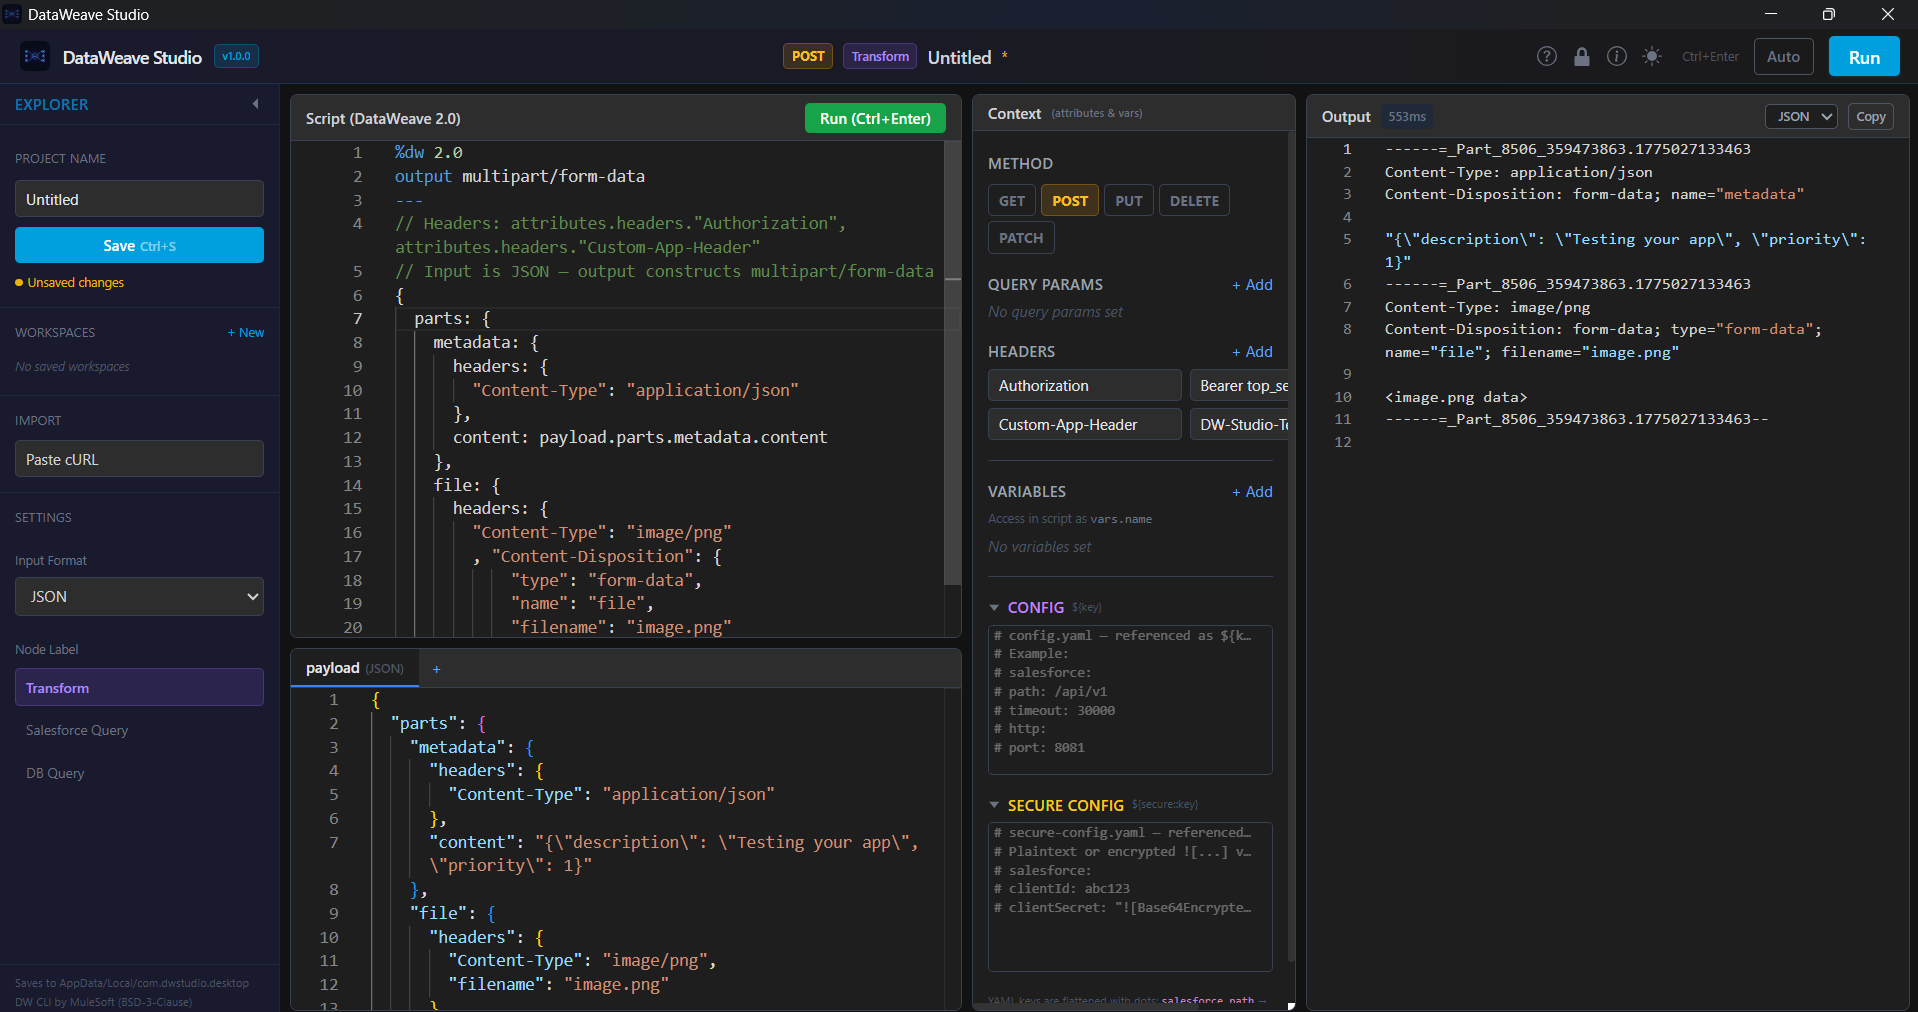Image resolution: width=1918 pixels, height=1012 pixels.
Task: Open help via the question mark icon
Action: pyautogui.click(x=1546, y=56)
